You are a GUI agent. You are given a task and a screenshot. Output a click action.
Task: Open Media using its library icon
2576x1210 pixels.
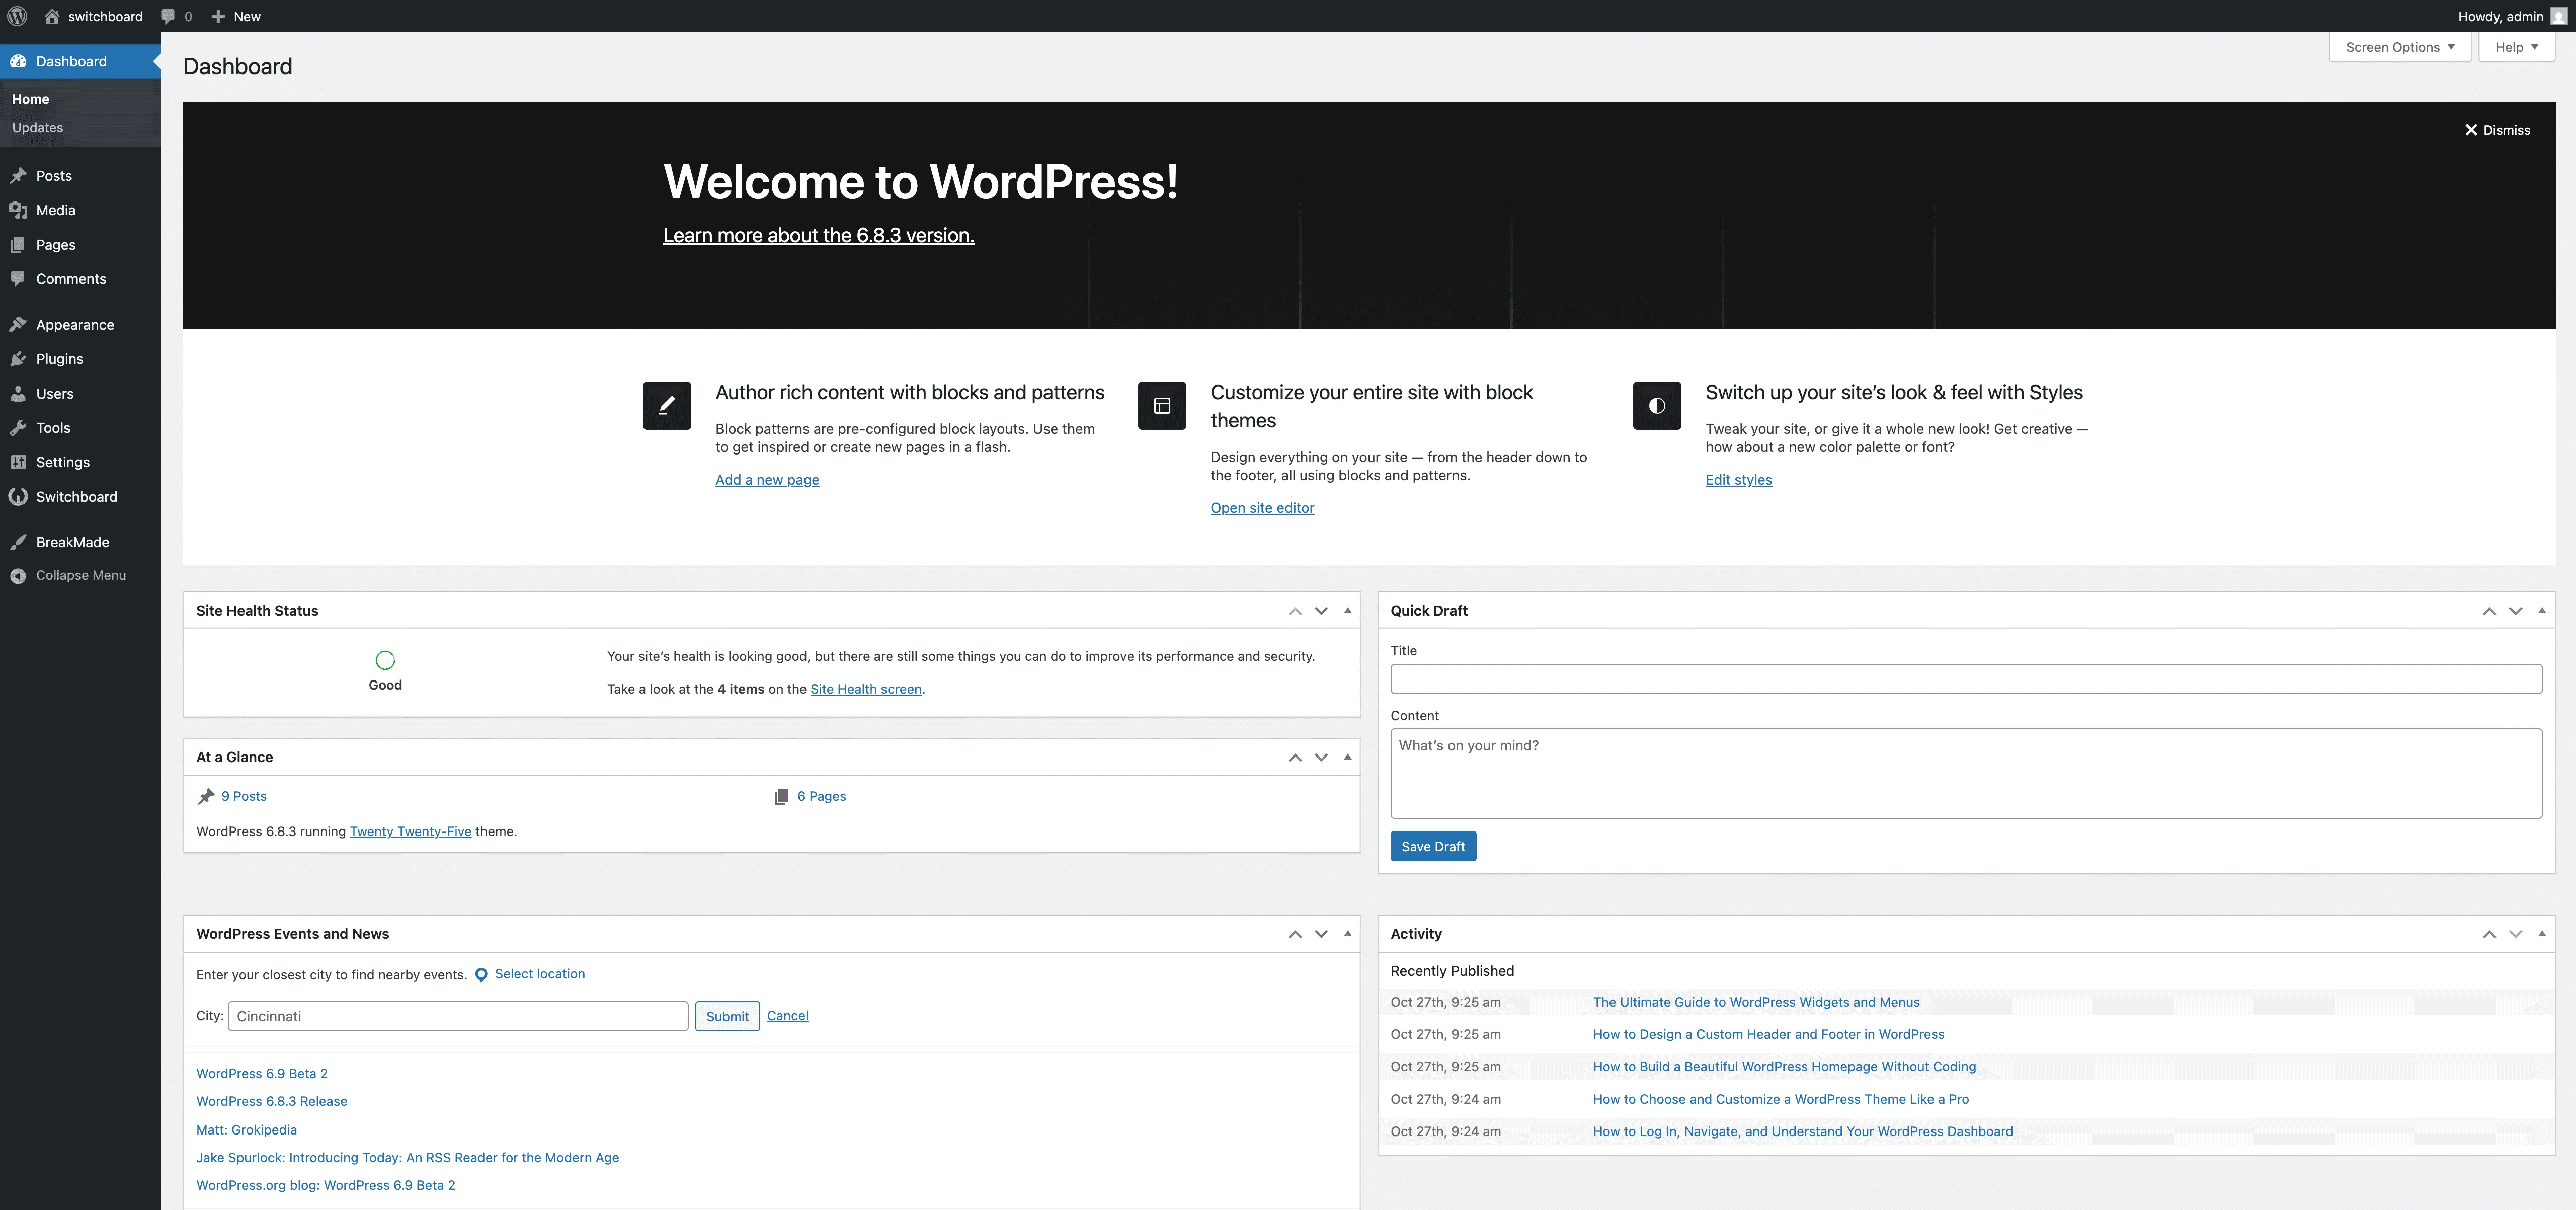[19, 210]
